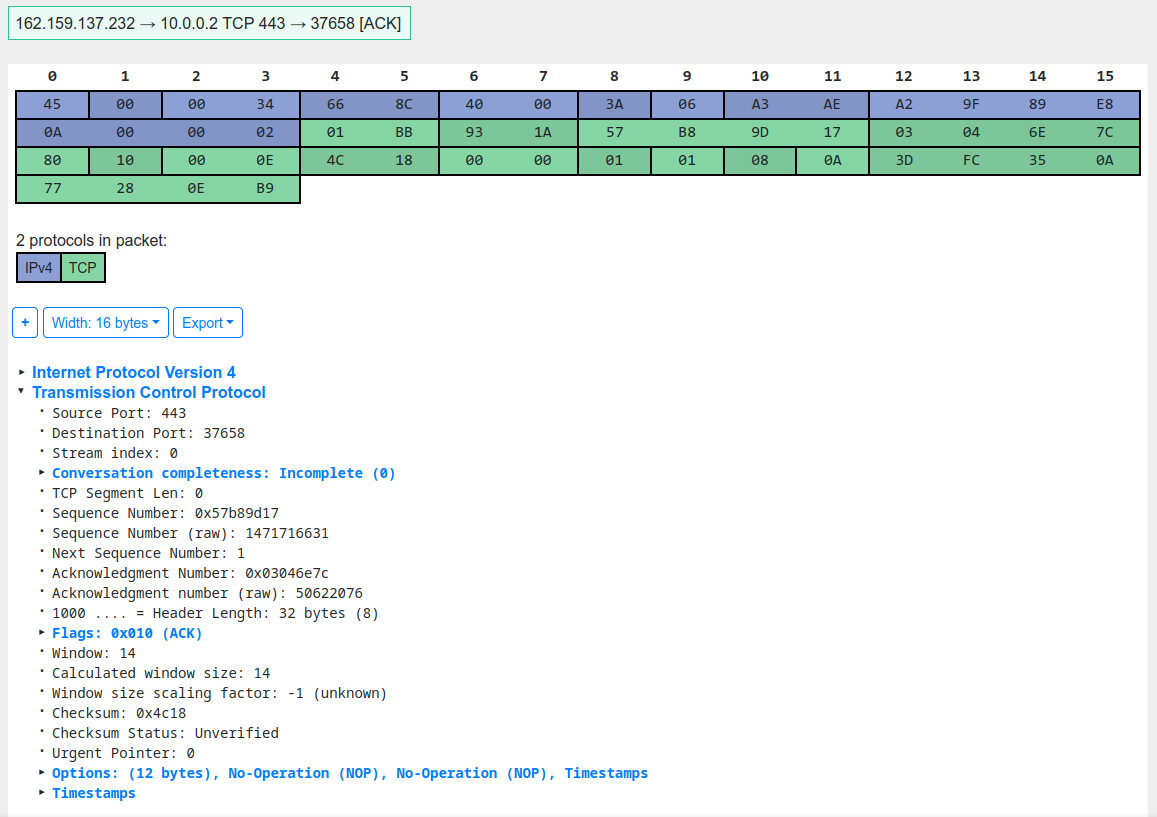
Task: Click the plus button next to Width
Action: click(24, 322)
